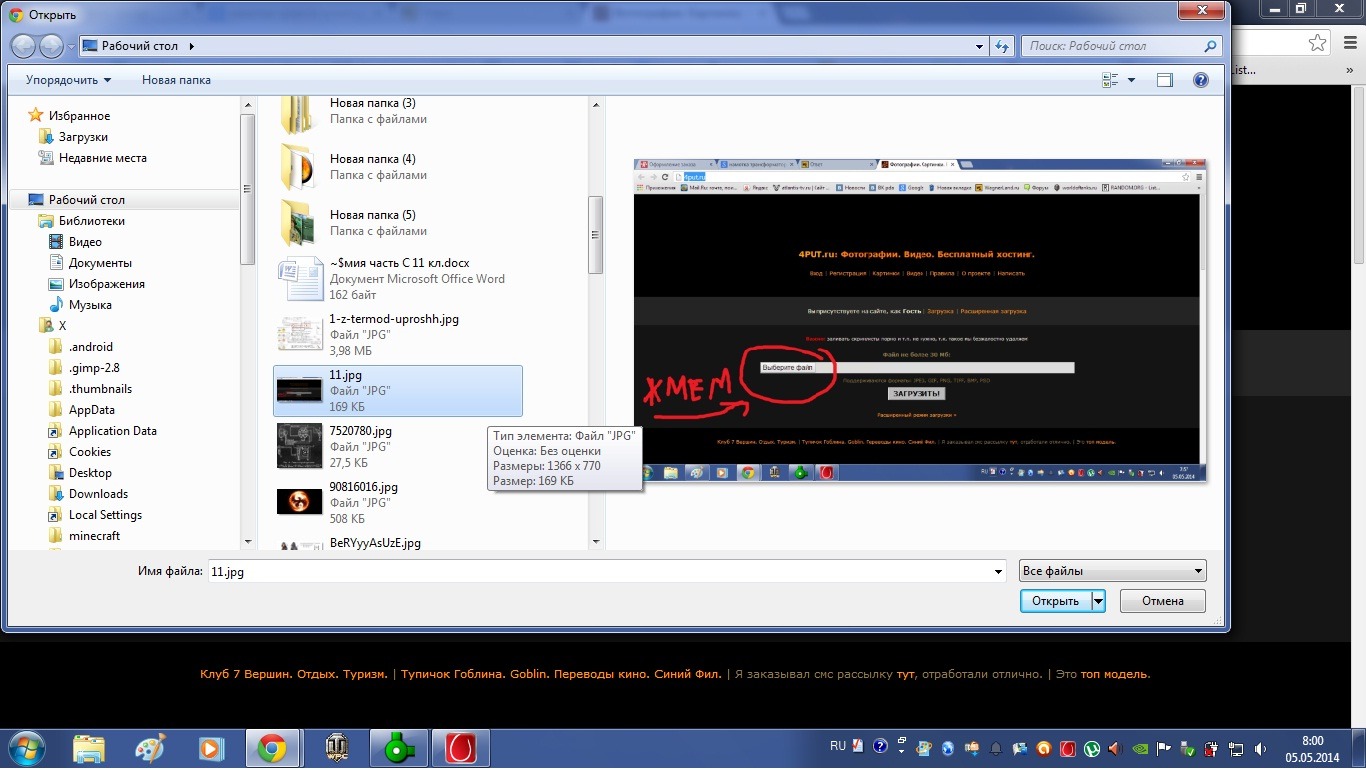The height and width of the screenshot is (770, 1366).
Task: Open the view options dropdown arrow
Action: (1131, 80)
